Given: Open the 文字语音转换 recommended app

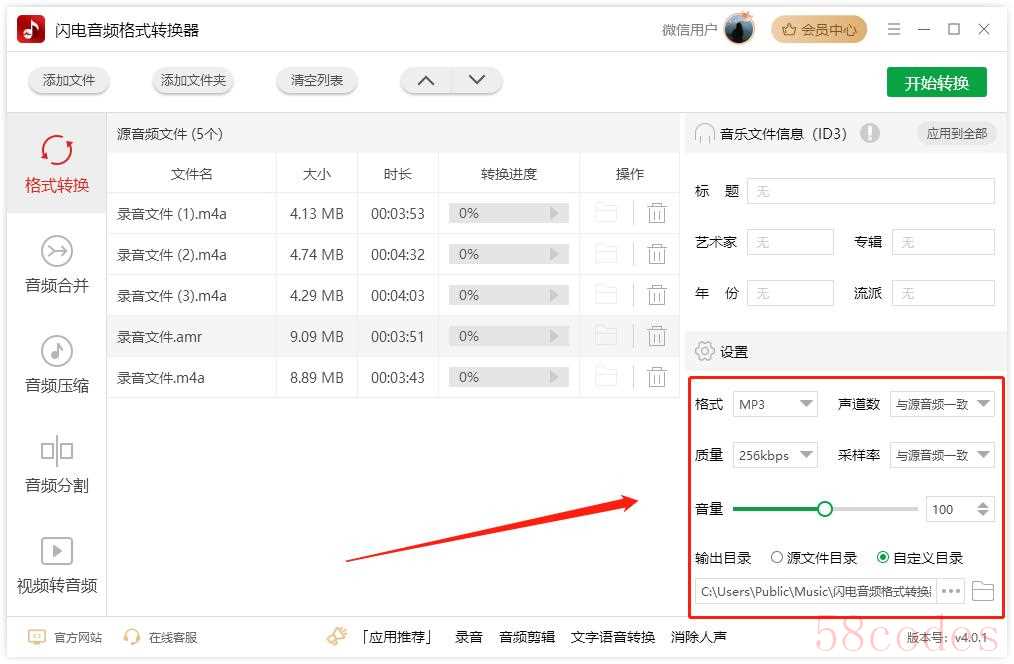Looking at the screenshot, I should click(612, 637).
